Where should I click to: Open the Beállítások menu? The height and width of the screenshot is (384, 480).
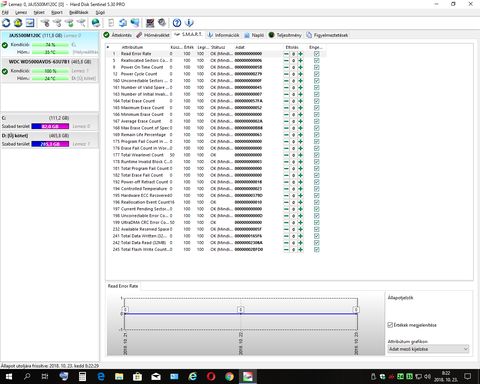79,12
